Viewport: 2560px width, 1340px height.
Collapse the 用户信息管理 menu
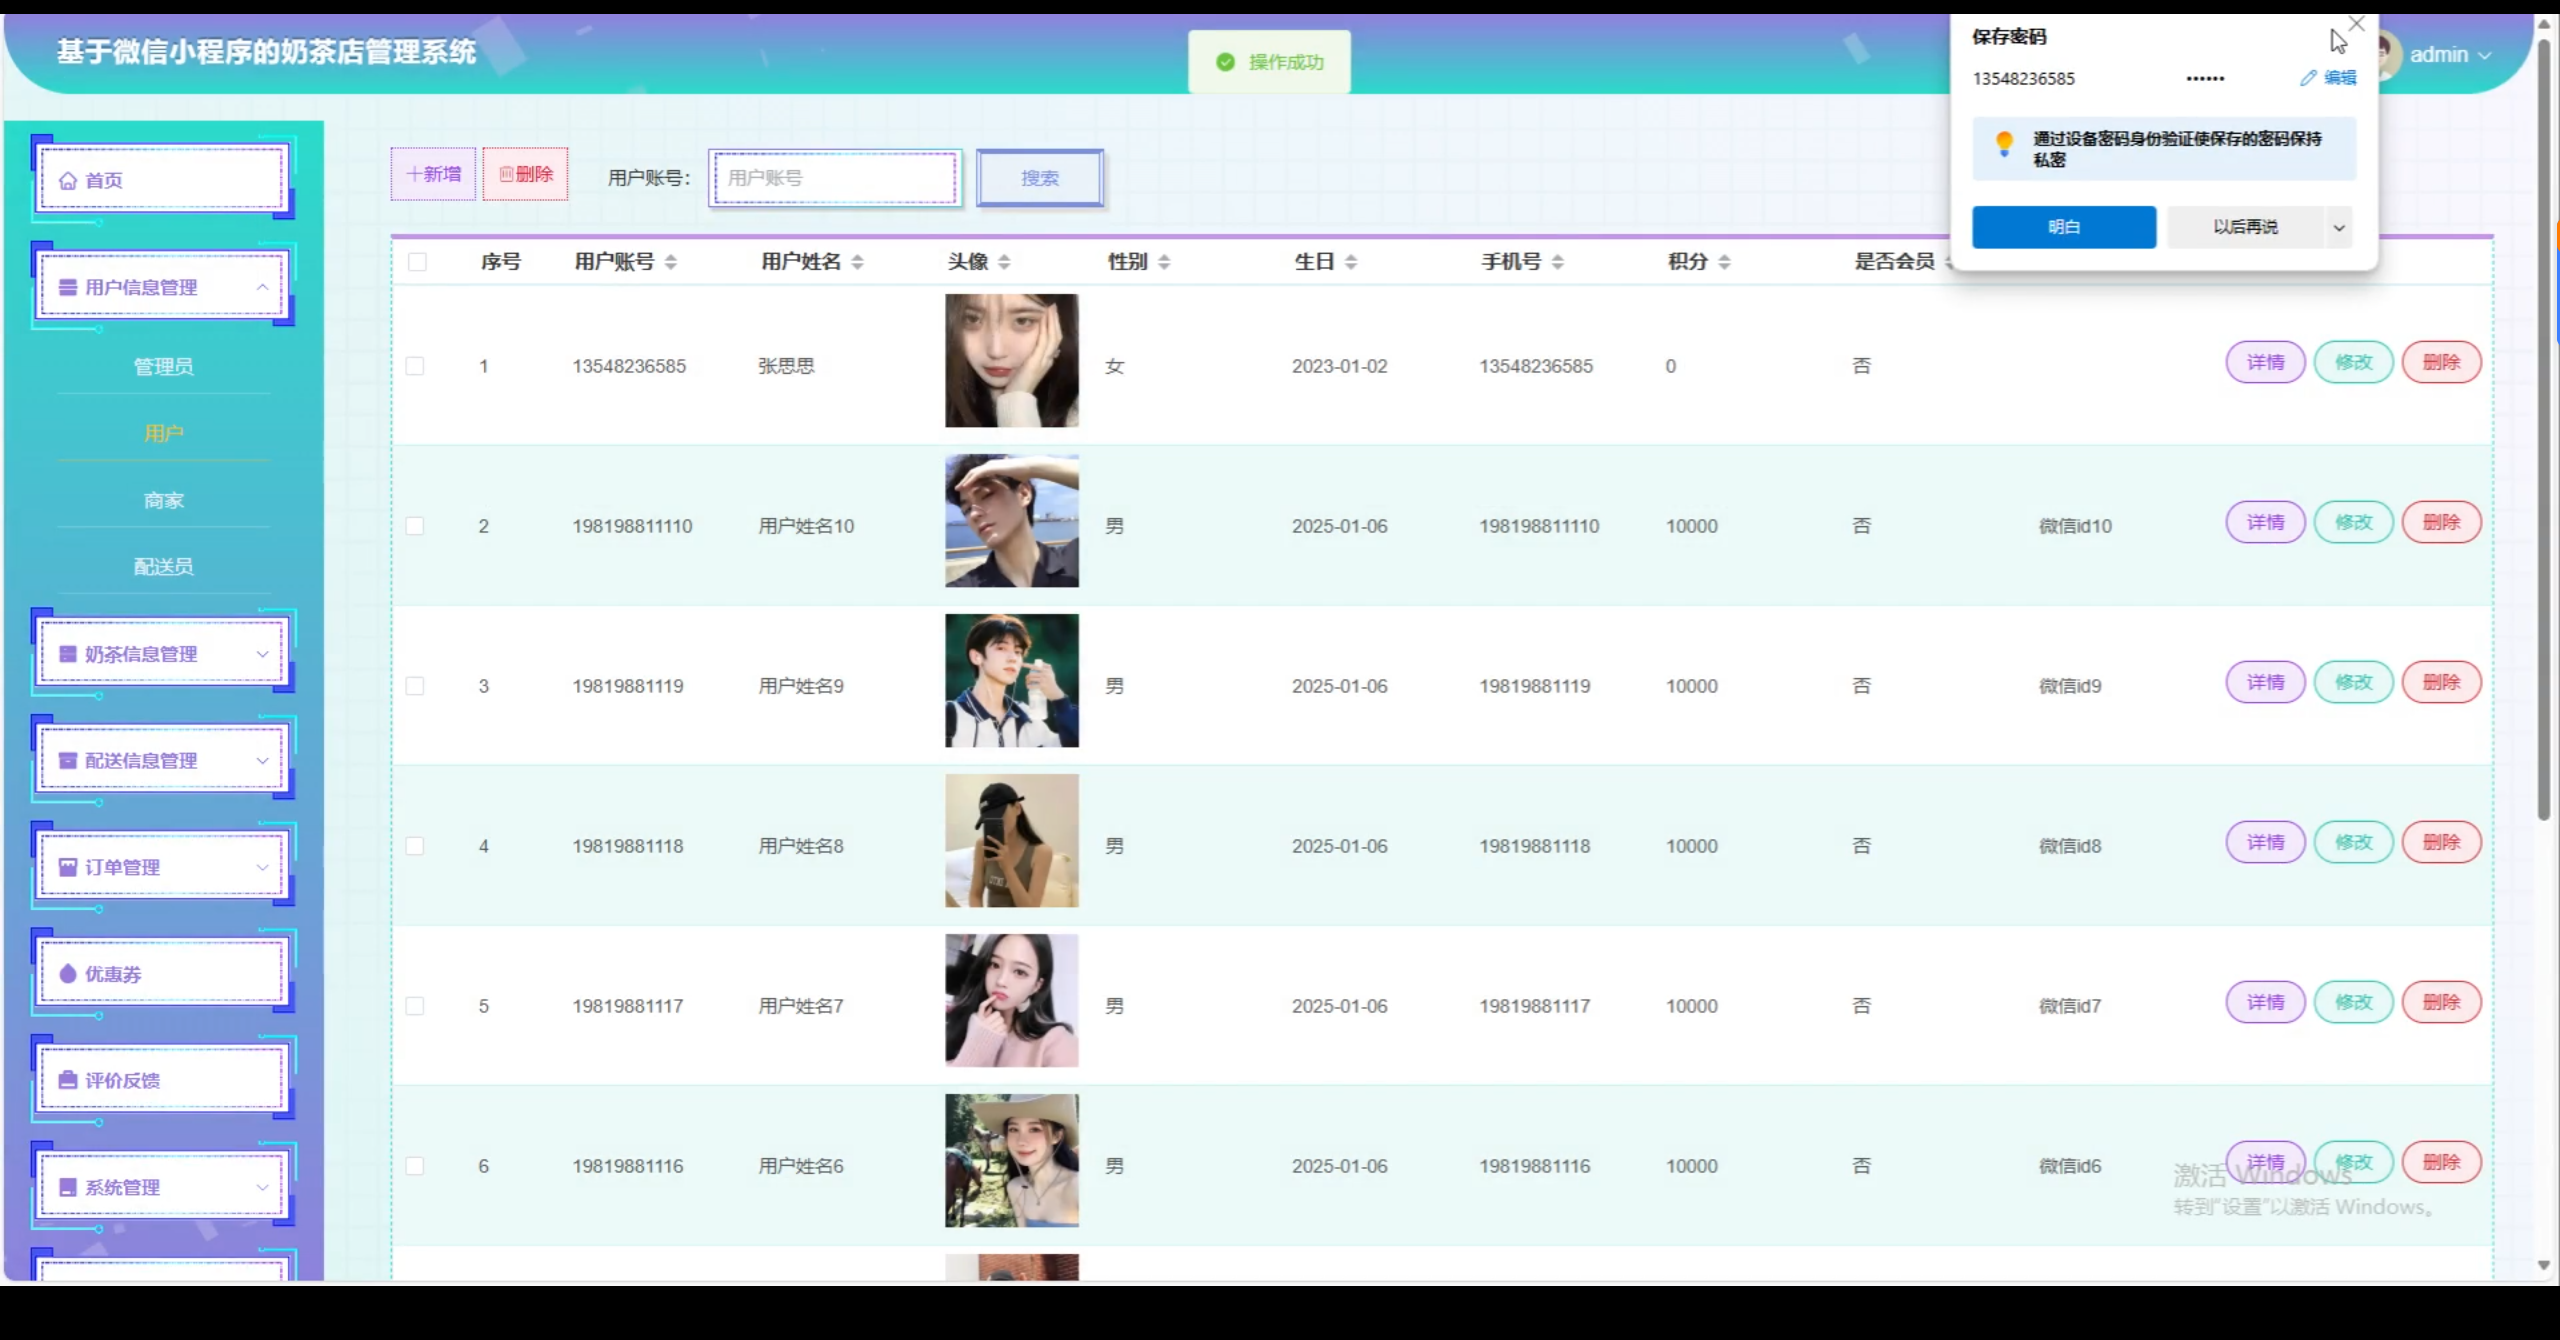pyautogui.click(x=262, y=287)
